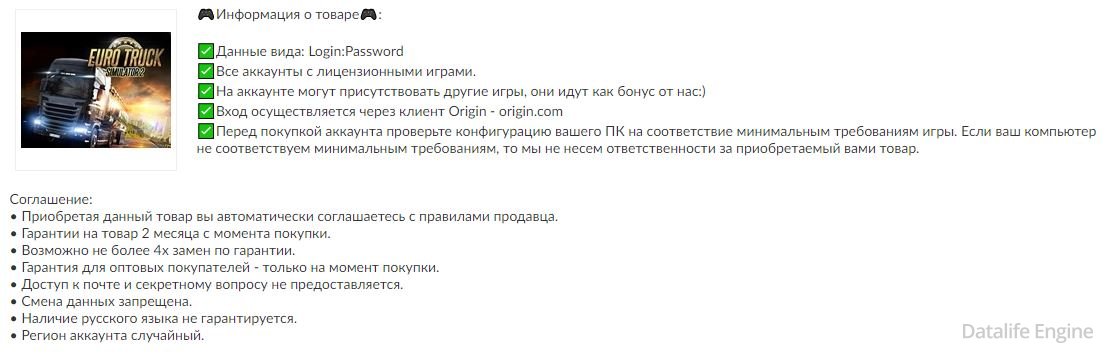Click the Соглашение heading
Screen dimensions: 1115x363
[51, 200]
